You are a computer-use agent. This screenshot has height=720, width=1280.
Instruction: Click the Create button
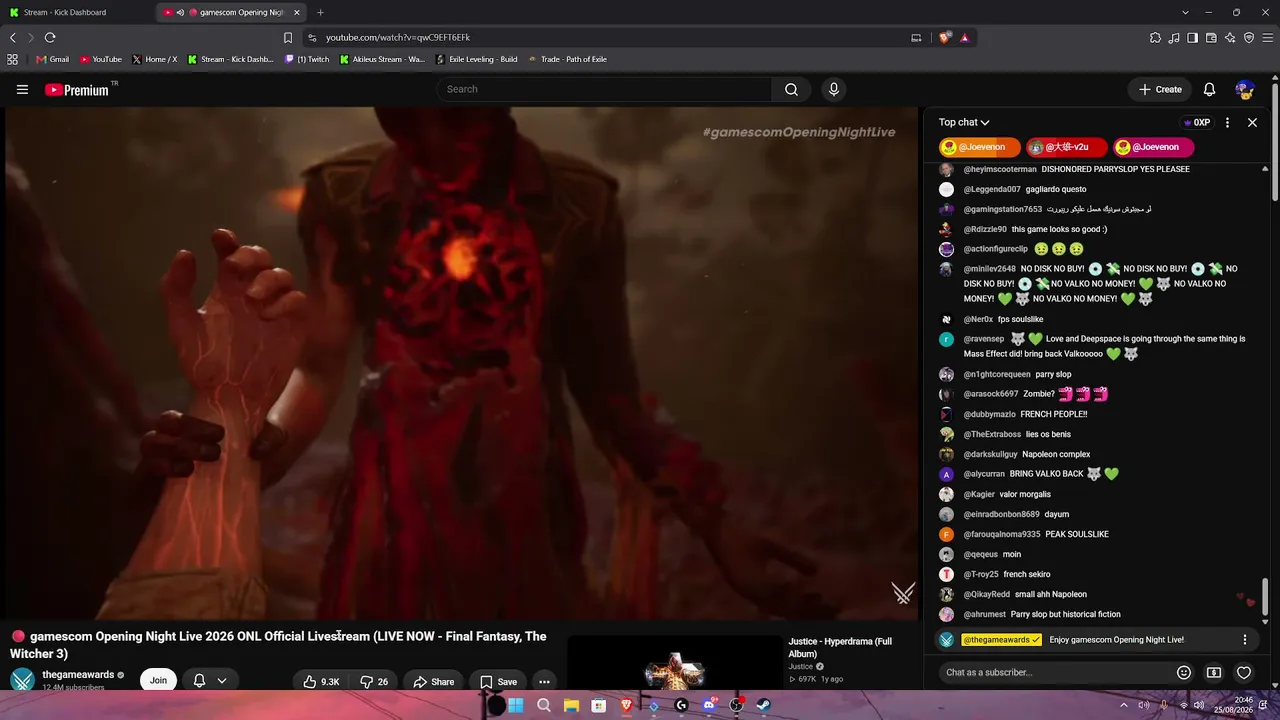(1160, 89)
